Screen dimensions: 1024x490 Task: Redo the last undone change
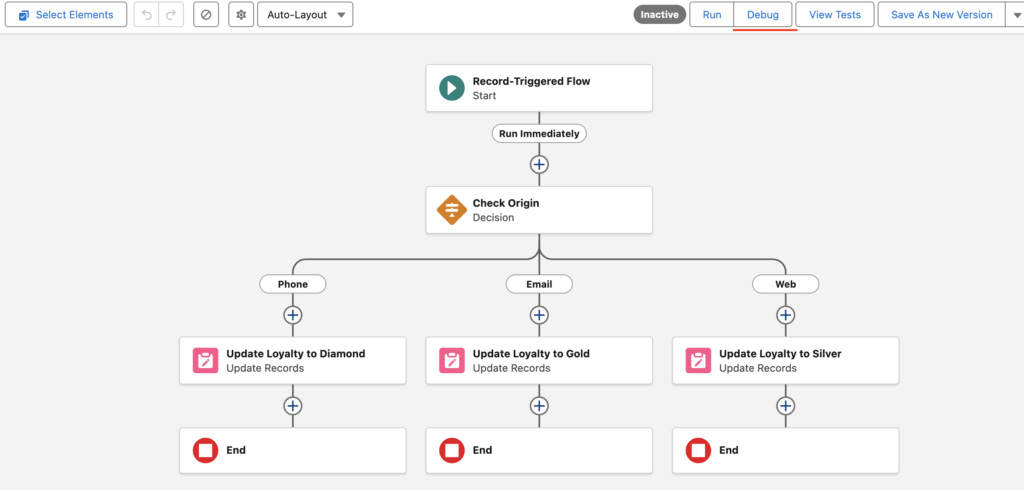coord(171,14)
